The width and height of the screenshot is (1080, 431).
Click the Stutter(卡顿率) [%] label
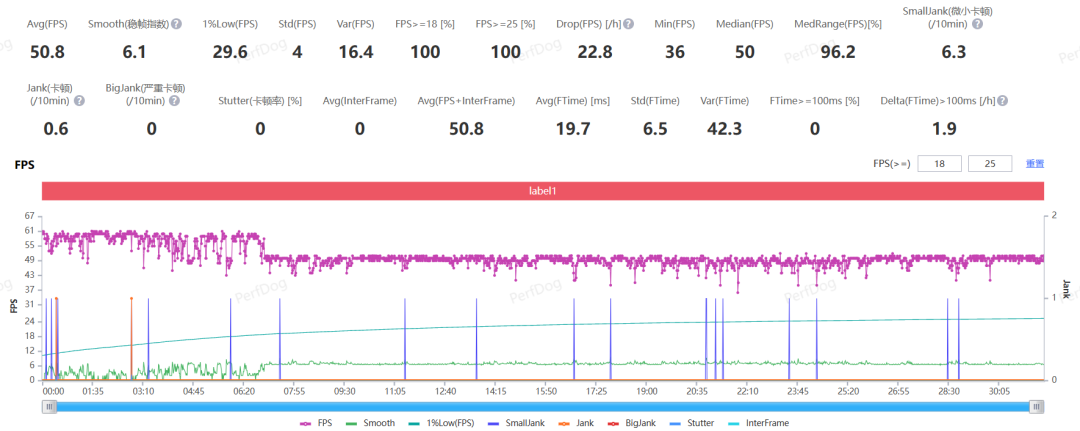pos(260,101)
